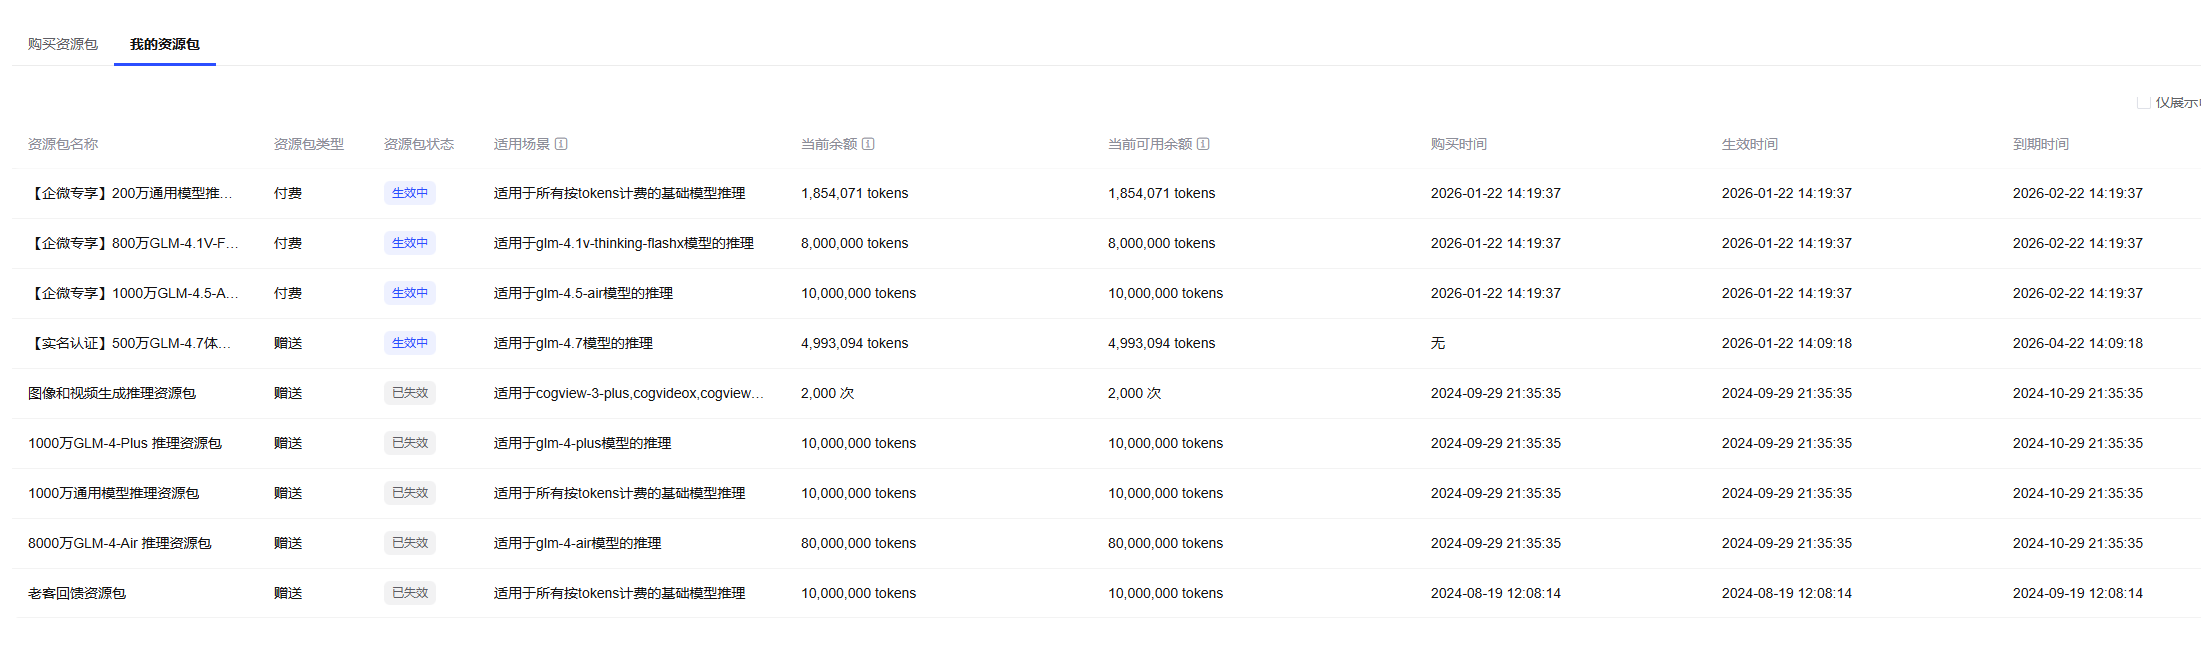The image size is (2201, 666).
Task: Click 适用于glm-4.1v-thinking-flashx模型的推理 scenario text
Action: coord(624,243)
